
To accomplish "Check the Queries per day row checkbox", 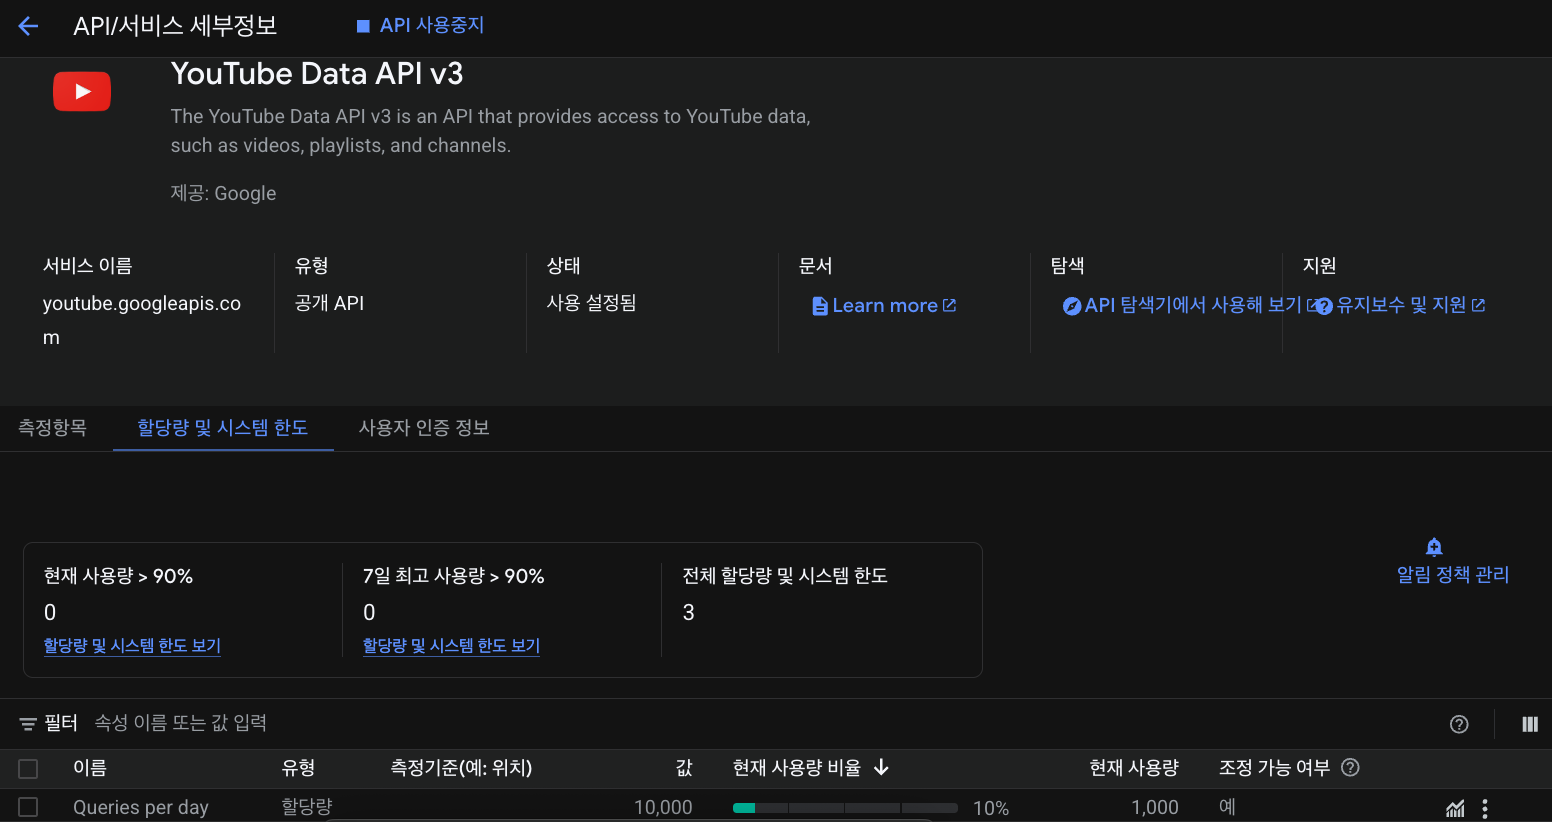I will click(28, 807).
